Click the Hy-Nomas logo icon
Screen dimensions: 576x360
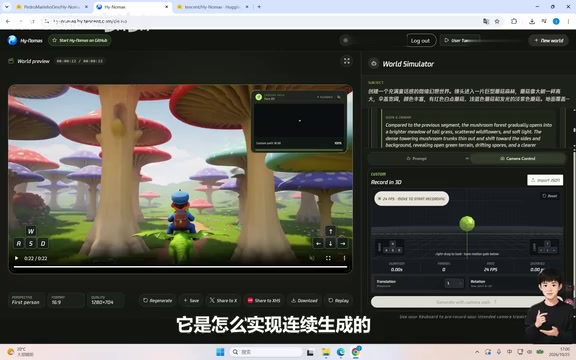(x=12, y=40)
